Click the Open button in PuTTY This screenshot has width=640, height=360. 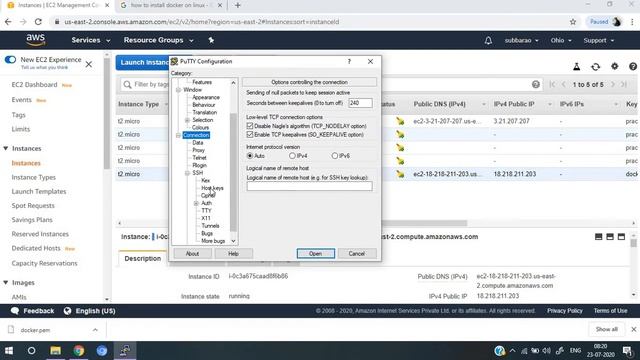(316, 253)
